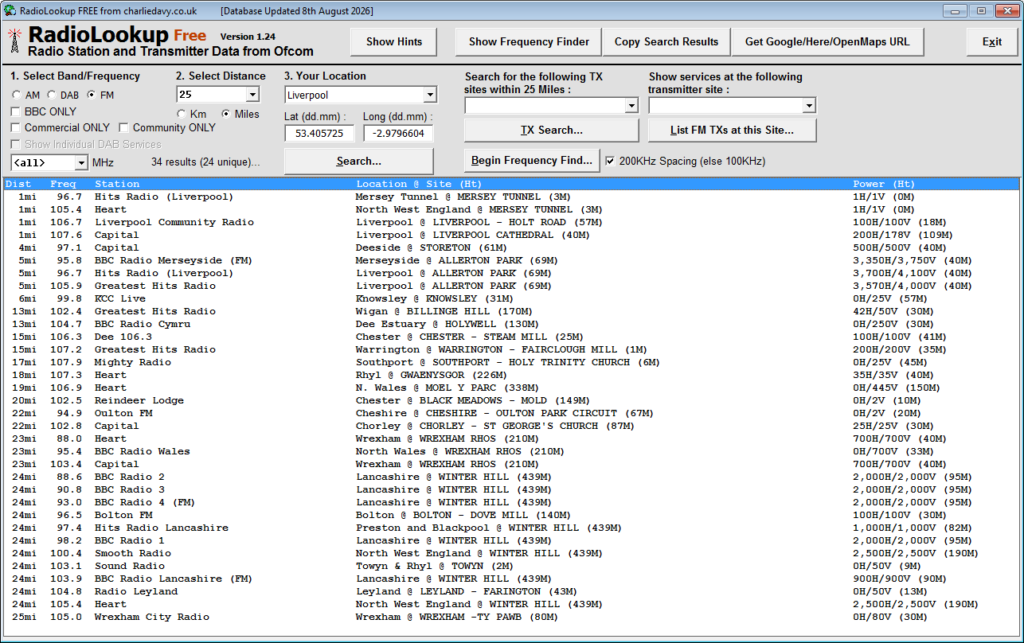Click the Search... button
This screenshot has width=1024, height=643.
[x=359, y=161]
